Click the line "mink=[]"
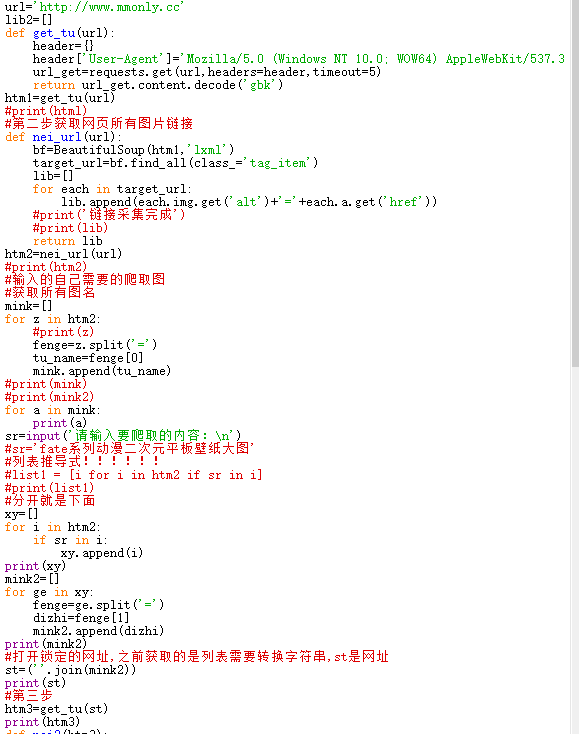579x734 pixels. pyautogui.click(x=29, y=306)
